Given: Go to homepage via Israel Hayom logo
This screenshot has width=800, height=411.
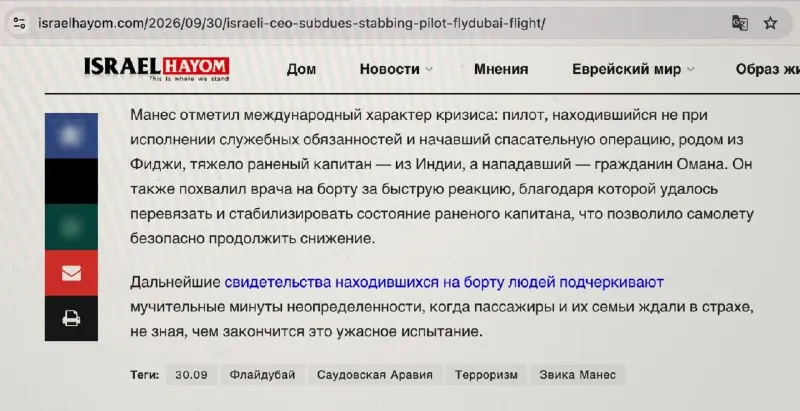Looking at the screenshot, I should 157,69.
